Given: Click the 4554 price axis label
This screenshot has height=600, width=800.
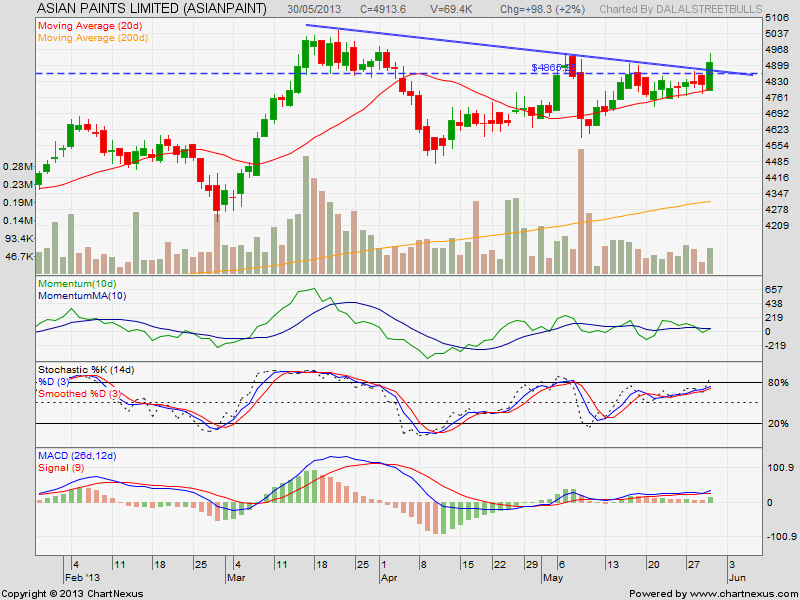Looking at the screenshot, I should (778, 145).
